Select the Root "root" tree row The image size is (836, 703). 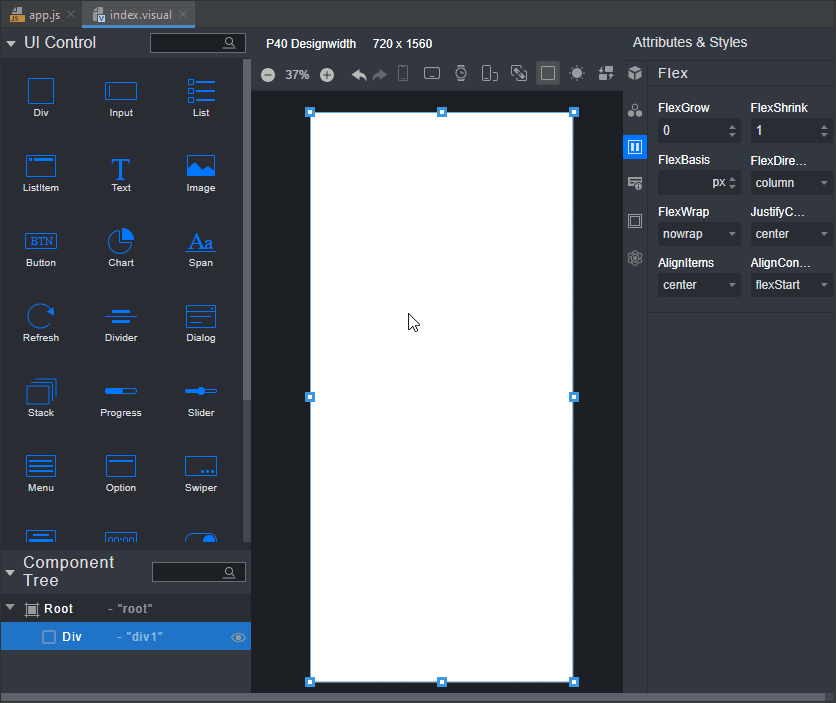pos(126,609)
